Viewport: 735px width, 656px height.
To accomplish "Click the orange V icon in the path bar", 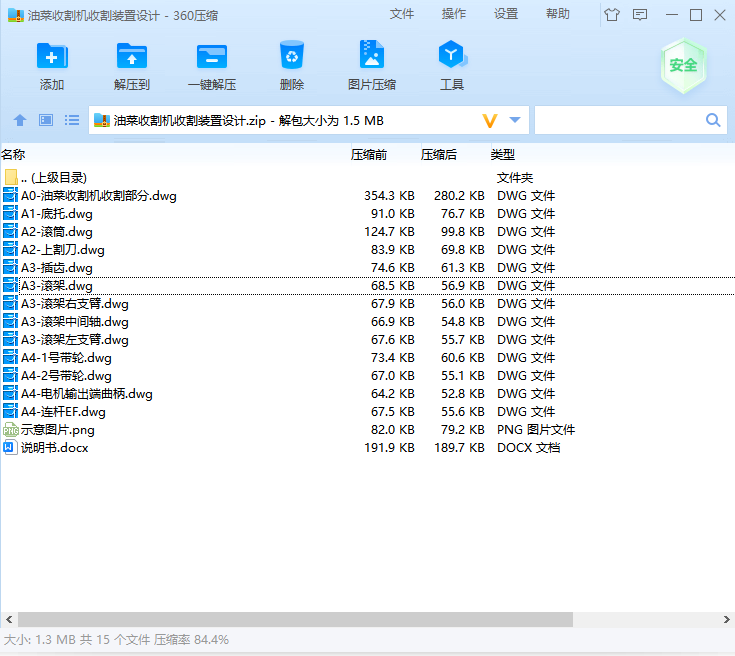I will click(490, 121).
